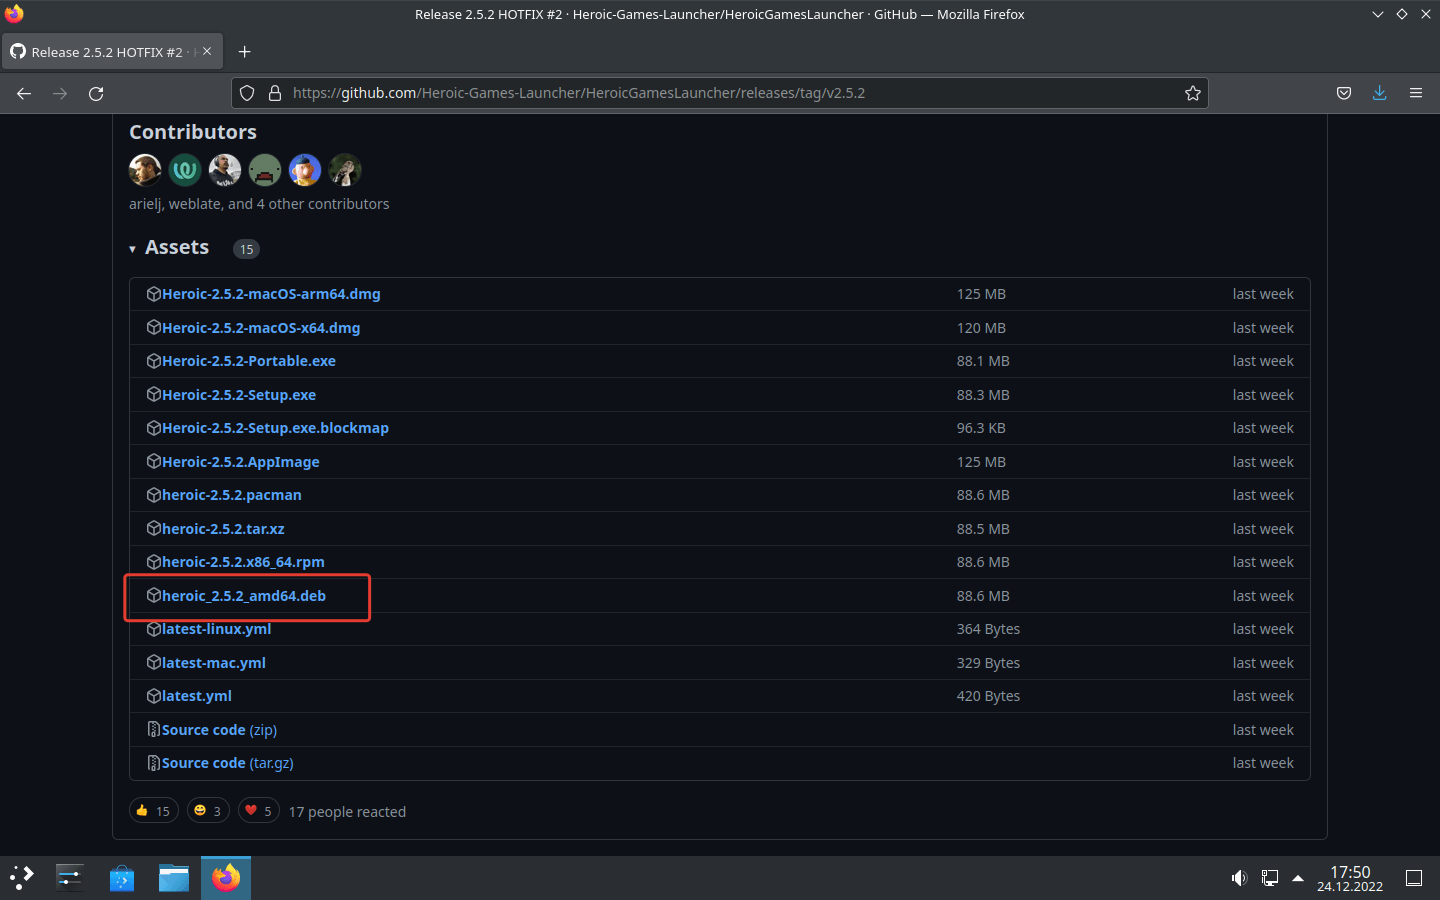Download Heroic-2.5.2-Setup.exe.blockmap

click(x=275, y=428)
